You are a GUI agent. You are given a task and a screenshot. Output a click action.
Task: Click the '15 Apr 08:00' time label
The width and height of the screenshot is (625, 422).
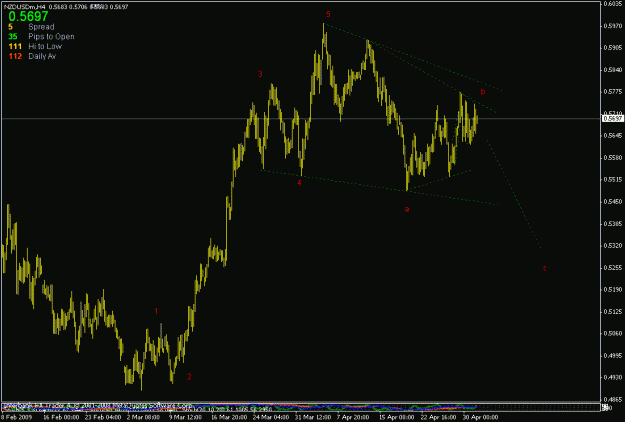click(x=396, y=417)
